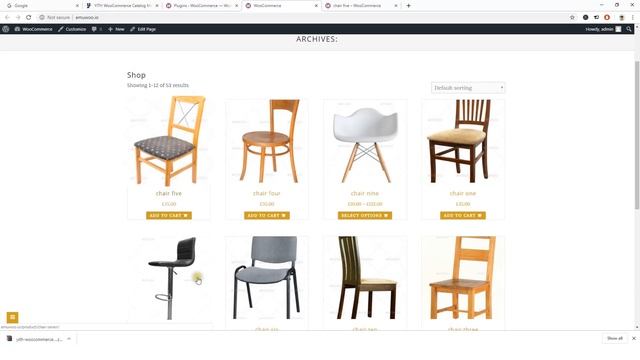Click the white chair nine product image
The image size is (640, 360).
pyautogui.click(x=364, y=141)
